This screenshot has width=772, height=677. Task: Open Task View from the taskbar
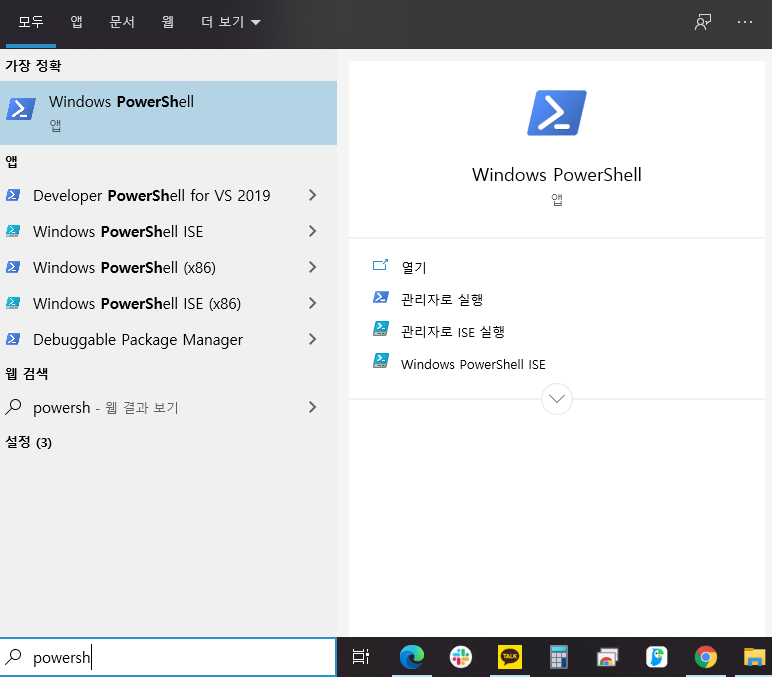(x=361, y=657)
